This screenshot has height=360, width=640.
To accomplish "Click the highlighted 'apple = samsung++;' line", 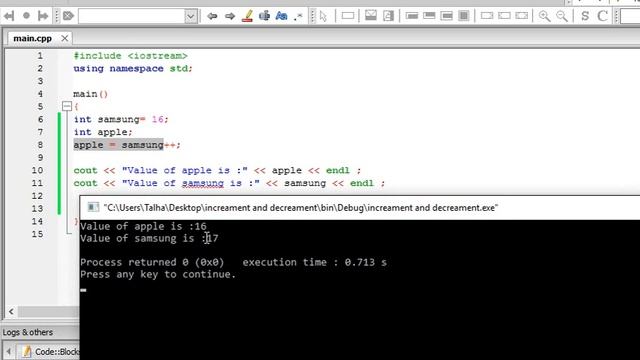I will point(127,145).
